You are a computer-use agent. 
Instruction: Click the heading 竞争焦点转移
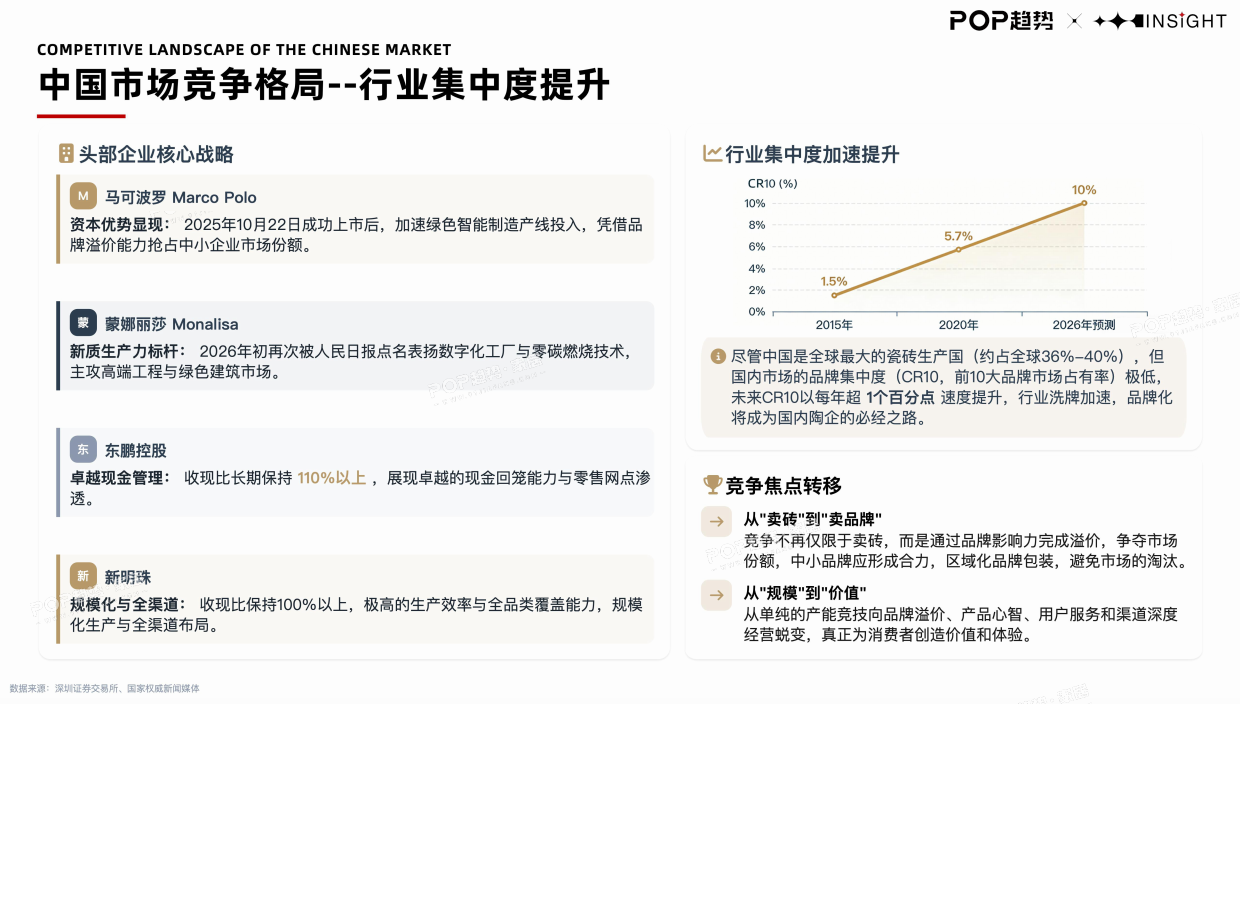[x=783, y=486]
